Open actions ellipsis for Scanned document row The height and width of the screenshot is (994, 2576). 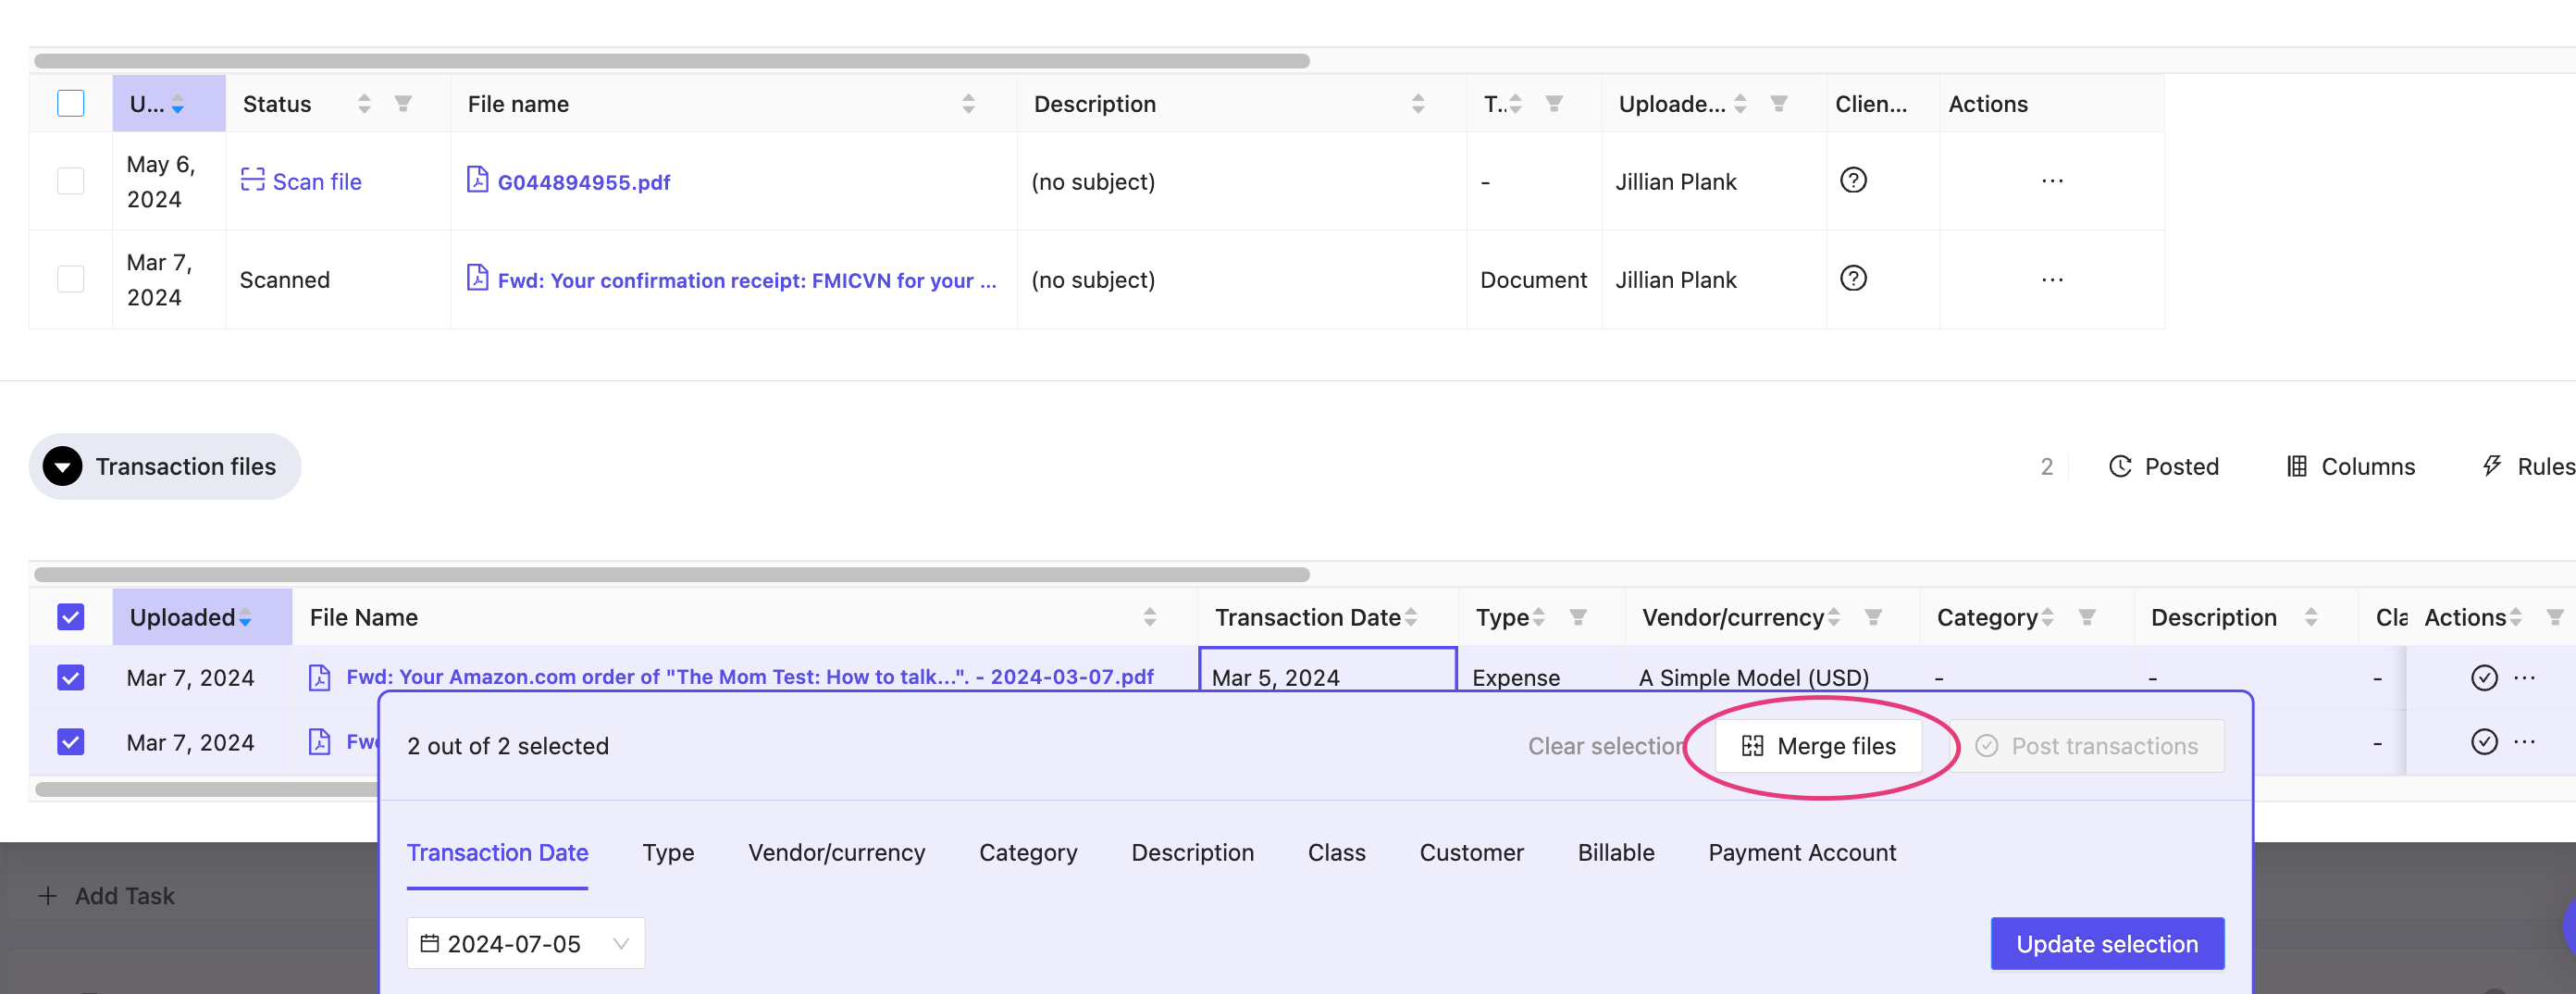click(2052, 279)
